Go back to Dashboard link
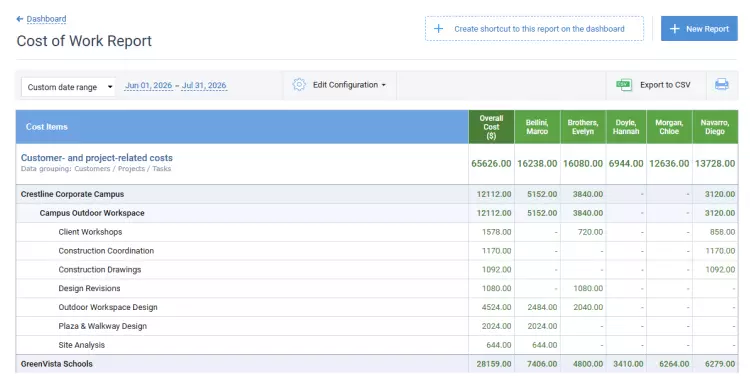750x380 pixels. [x=46, y=19]
